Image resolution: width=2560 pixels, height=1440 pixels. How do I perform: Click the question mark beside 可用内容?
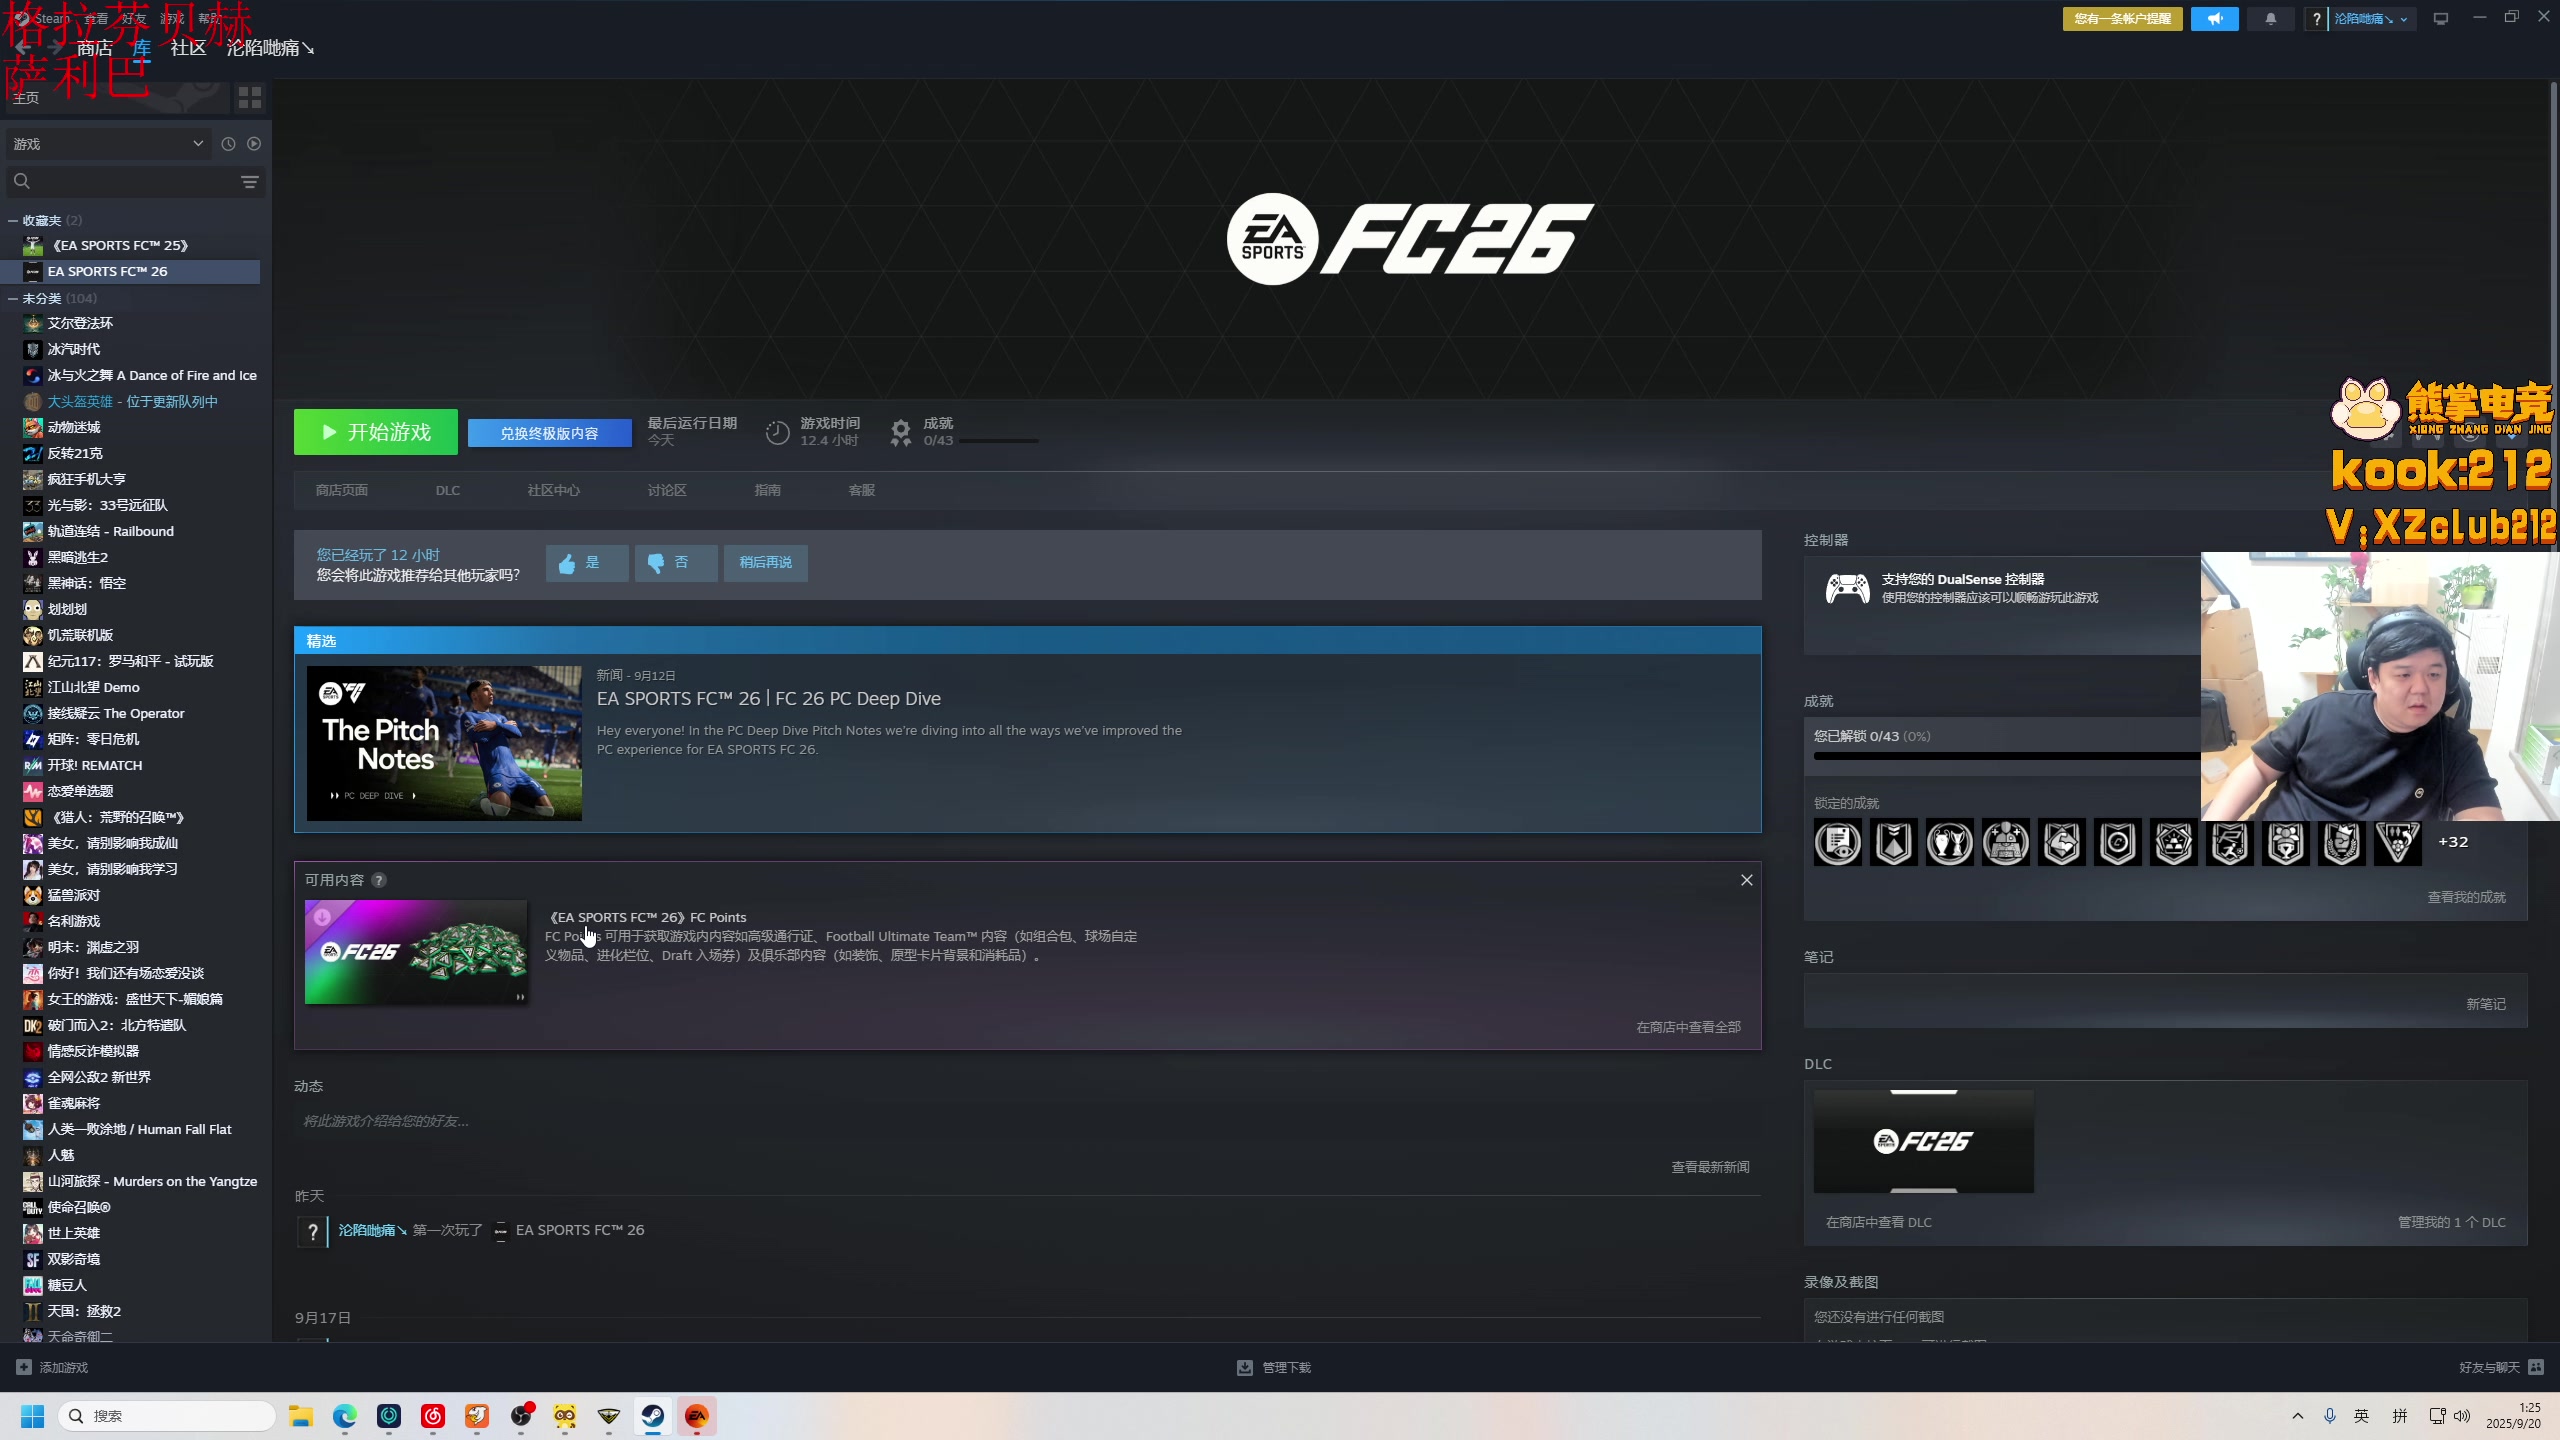pos(379,880)
